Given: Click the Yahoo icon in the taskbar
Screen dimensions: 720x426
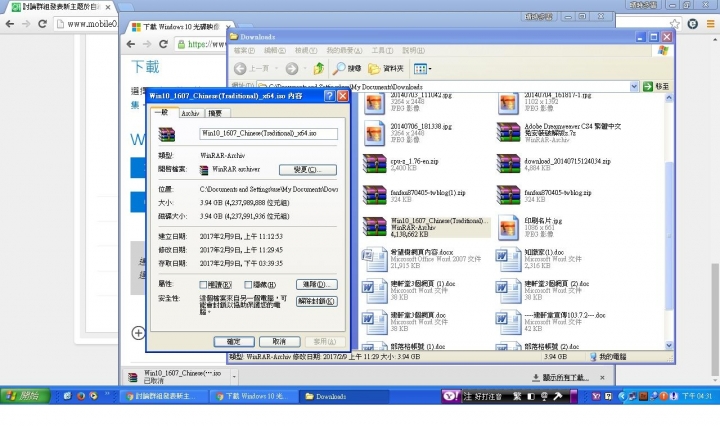Looking at the screenshot, I should [450, 396].
